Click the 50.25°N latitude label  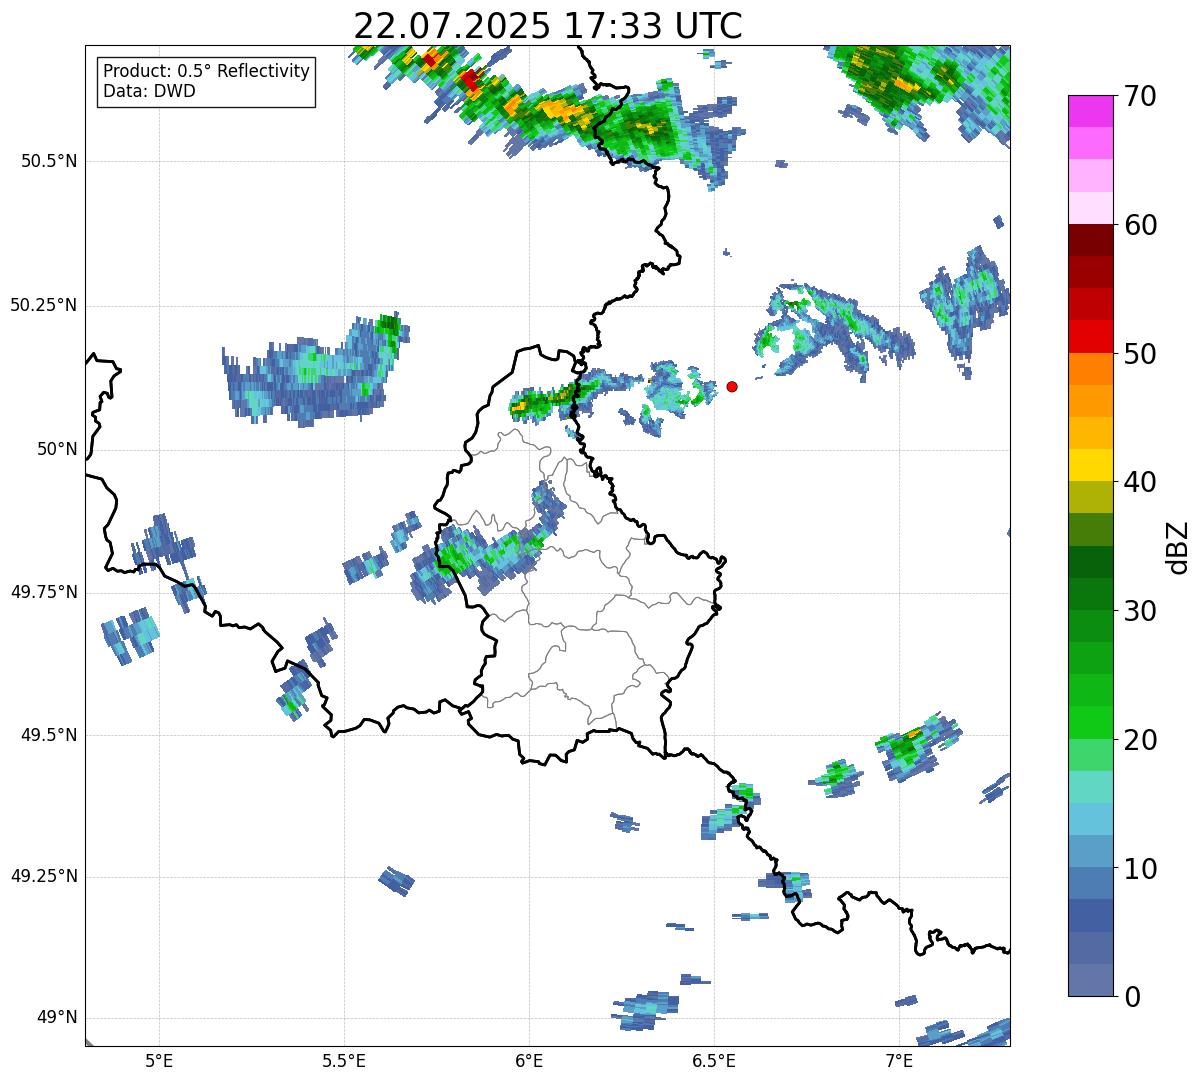click(44, 305)
